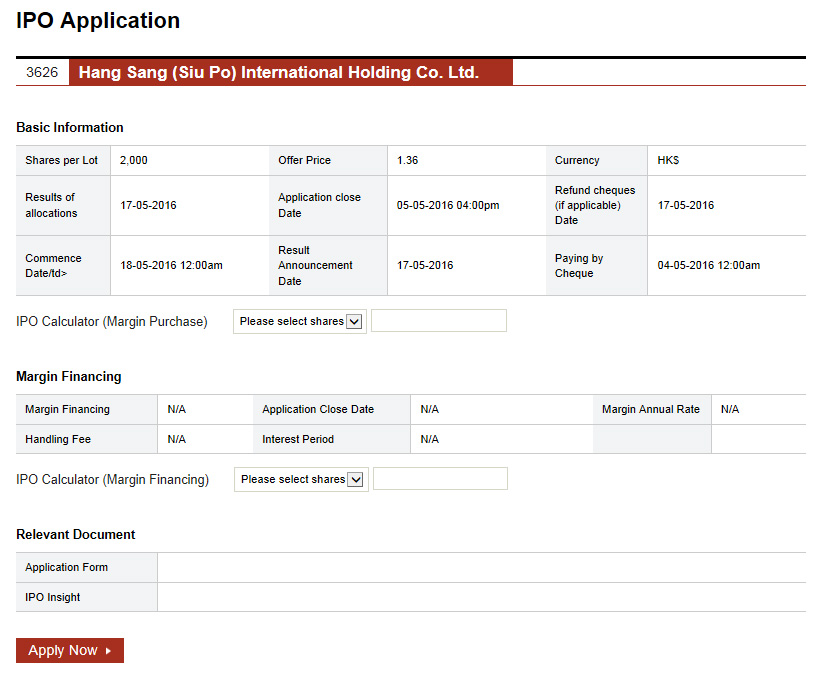This screenshot has width=822, height=684.
Task: Focus the Margin Financing calculator result field
Action: 440,479
